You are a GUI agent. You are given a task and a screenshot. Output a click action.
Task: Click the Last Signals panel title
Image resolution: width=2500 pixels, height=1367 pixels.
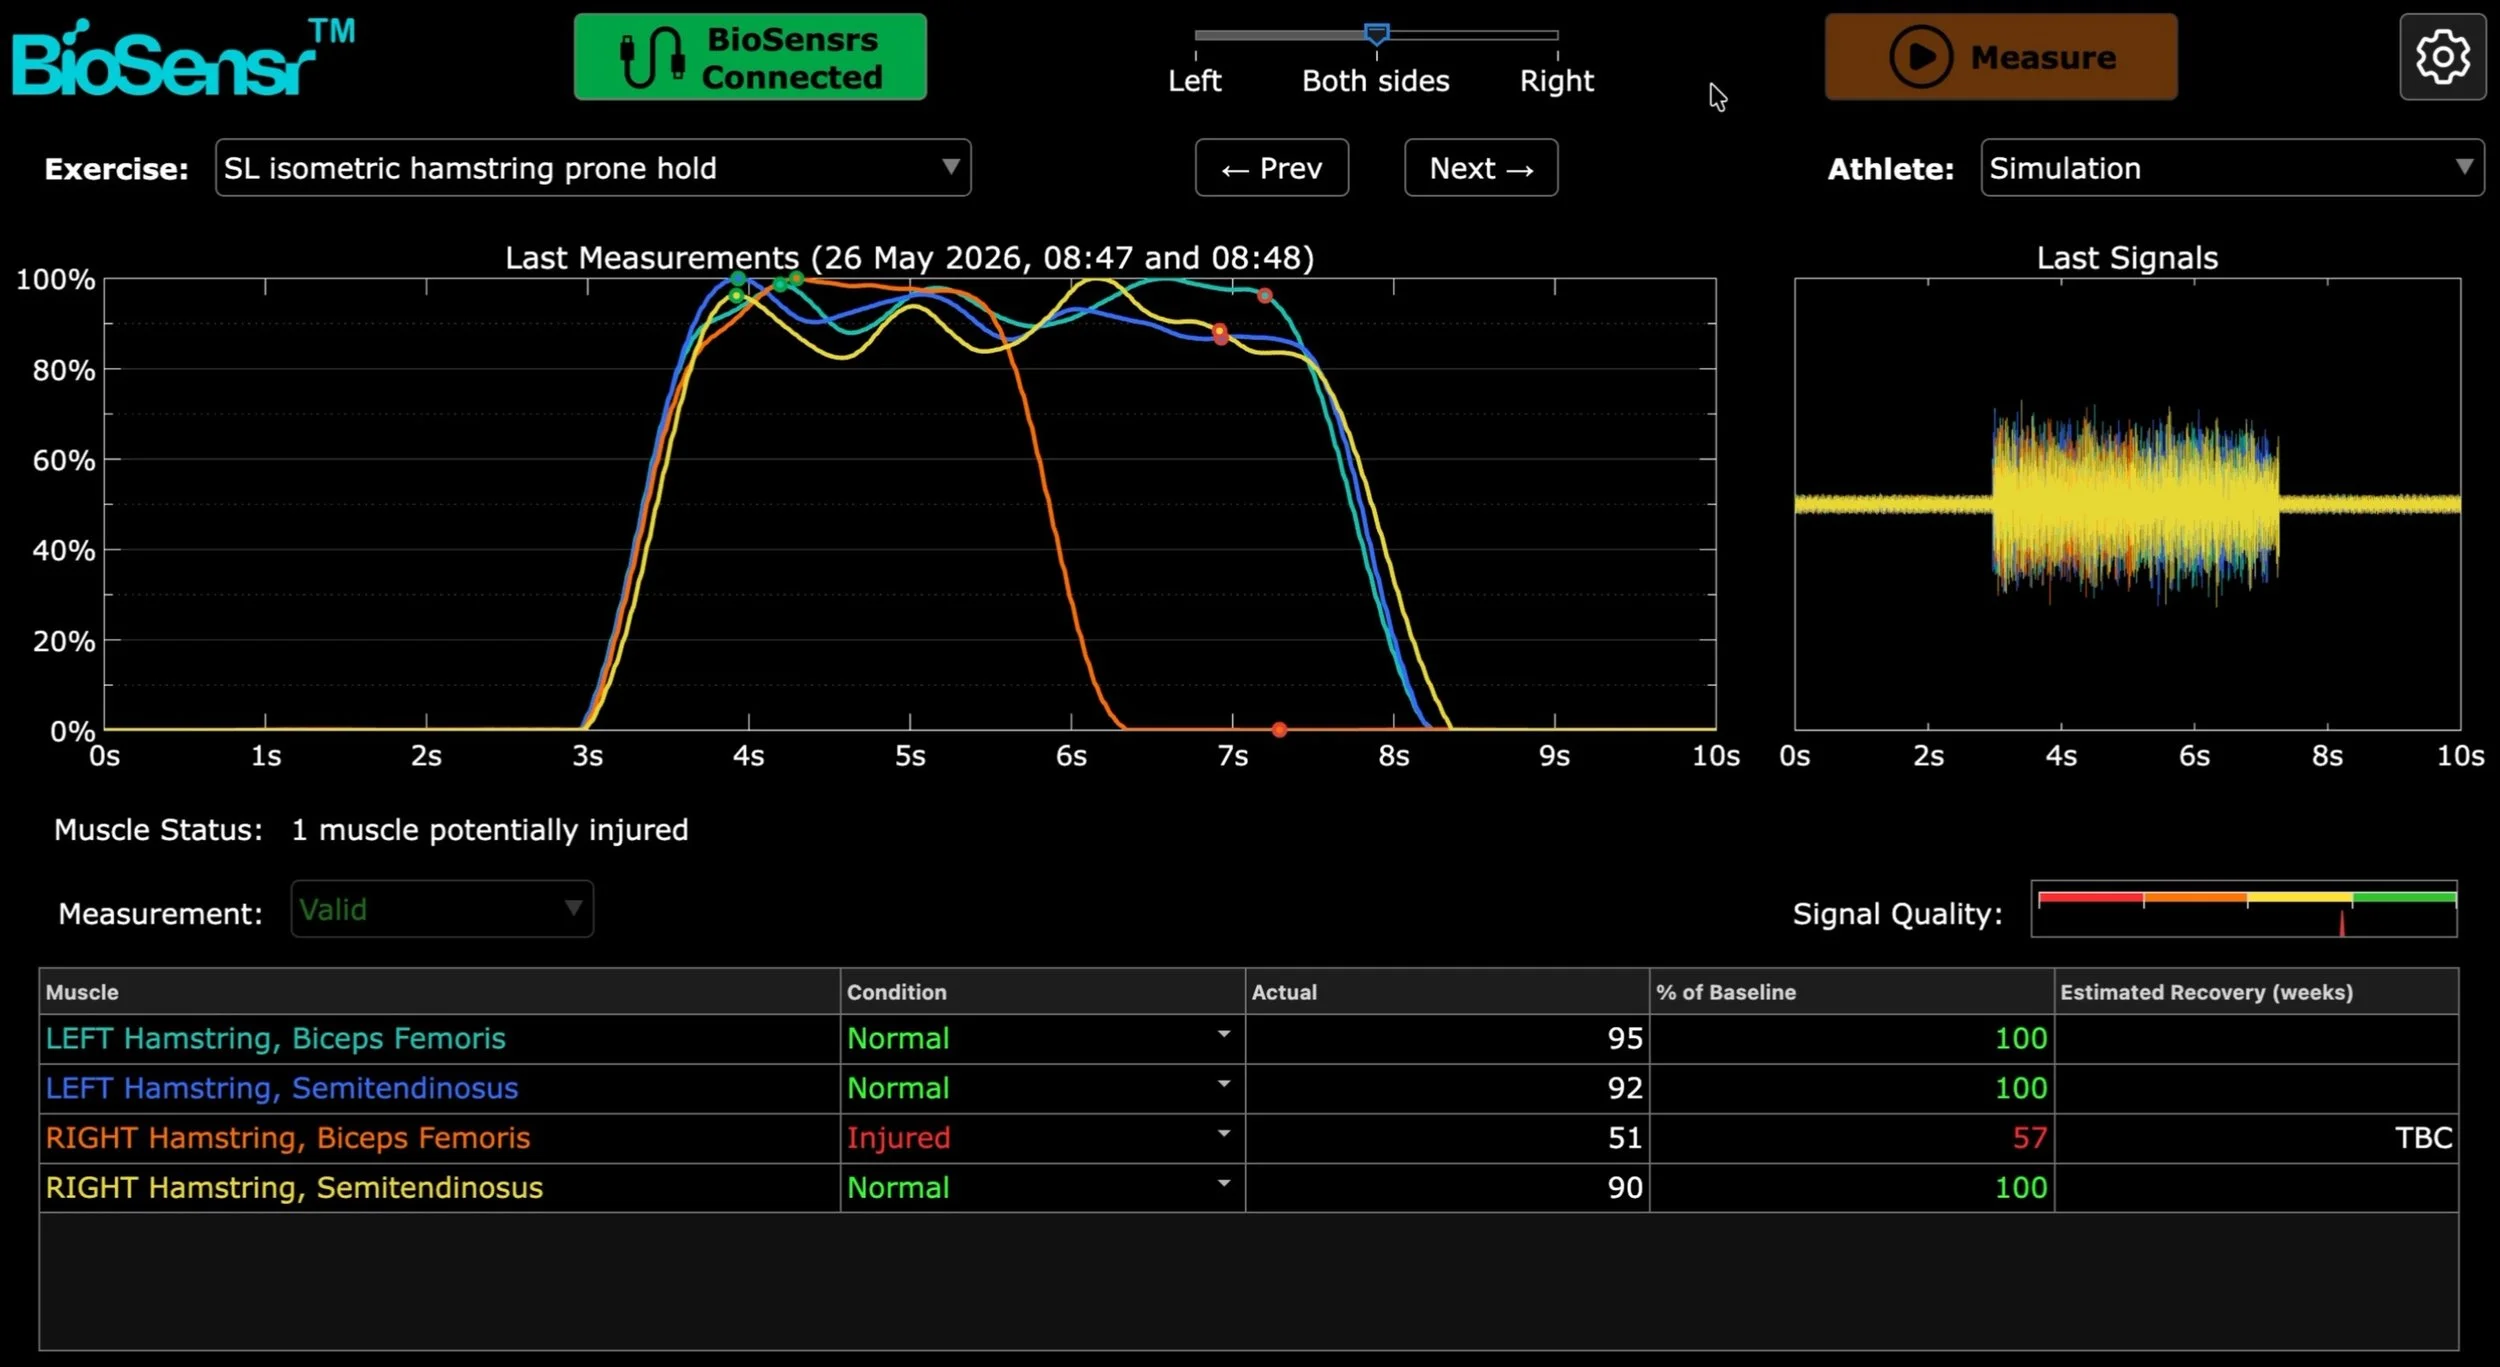(x=2127, y=258)
